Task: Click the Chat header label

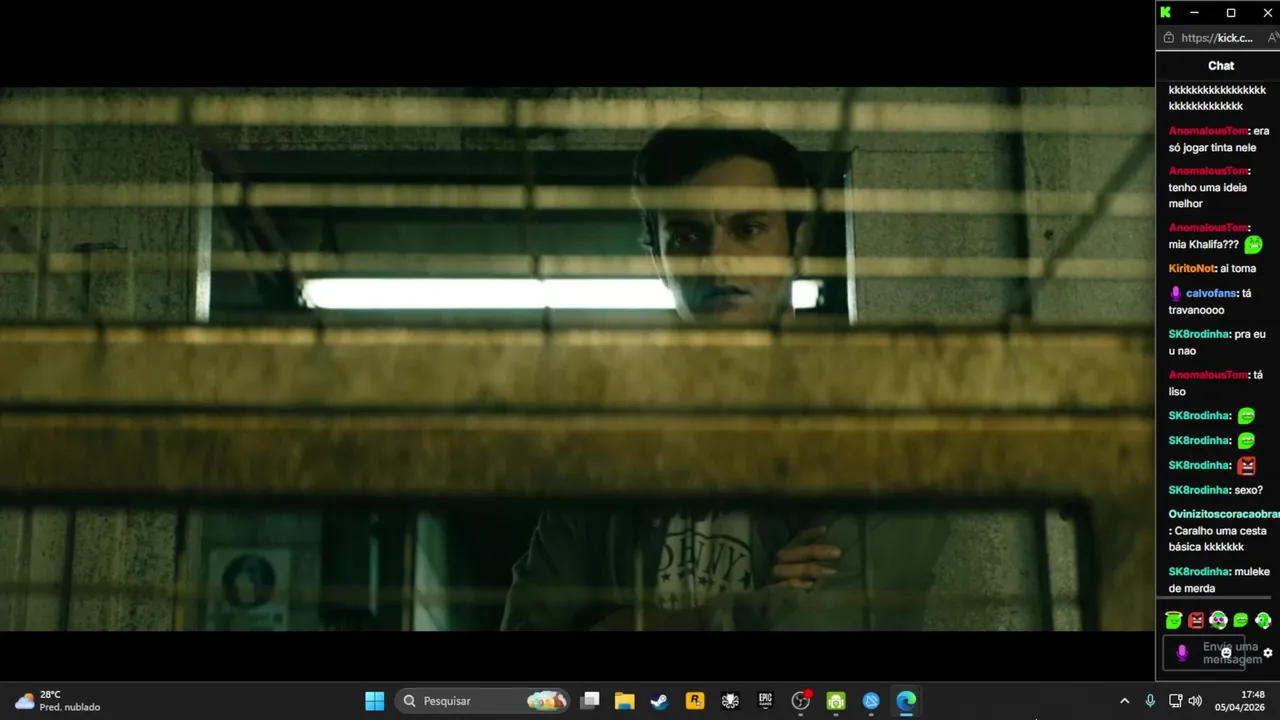Action: point(1221,65)
